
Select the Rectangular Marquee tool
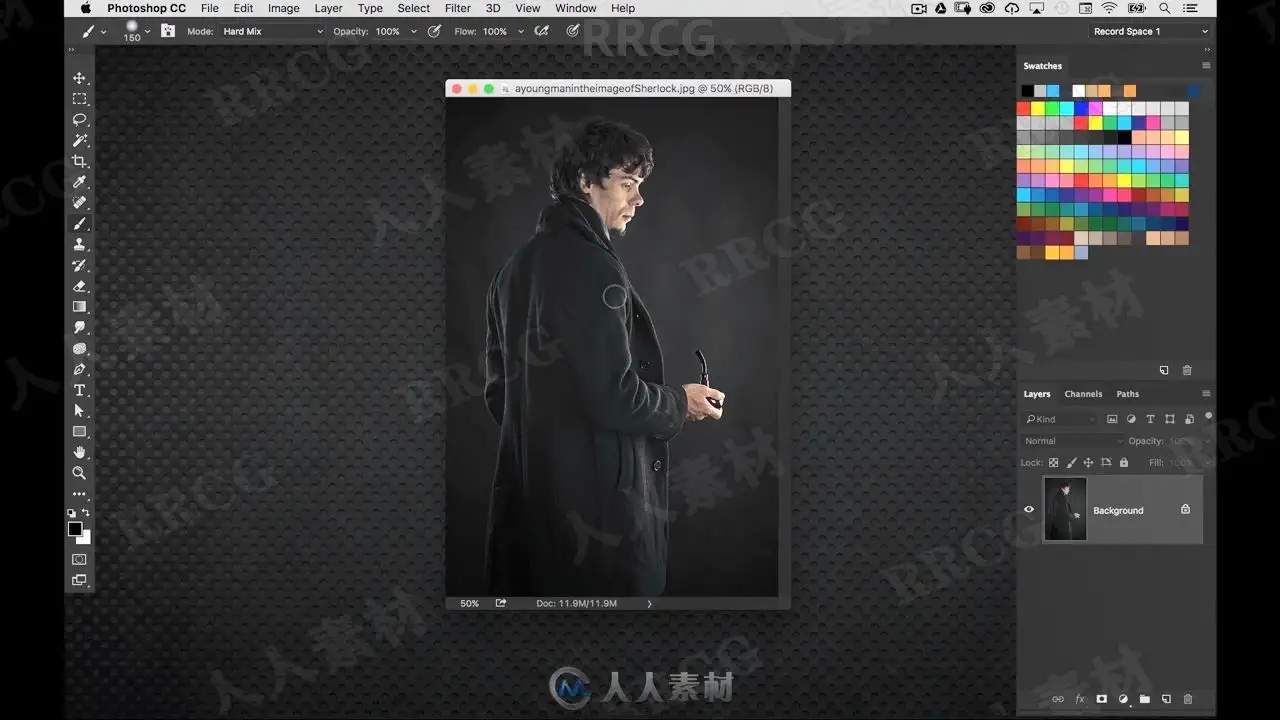tap(80, 99)
